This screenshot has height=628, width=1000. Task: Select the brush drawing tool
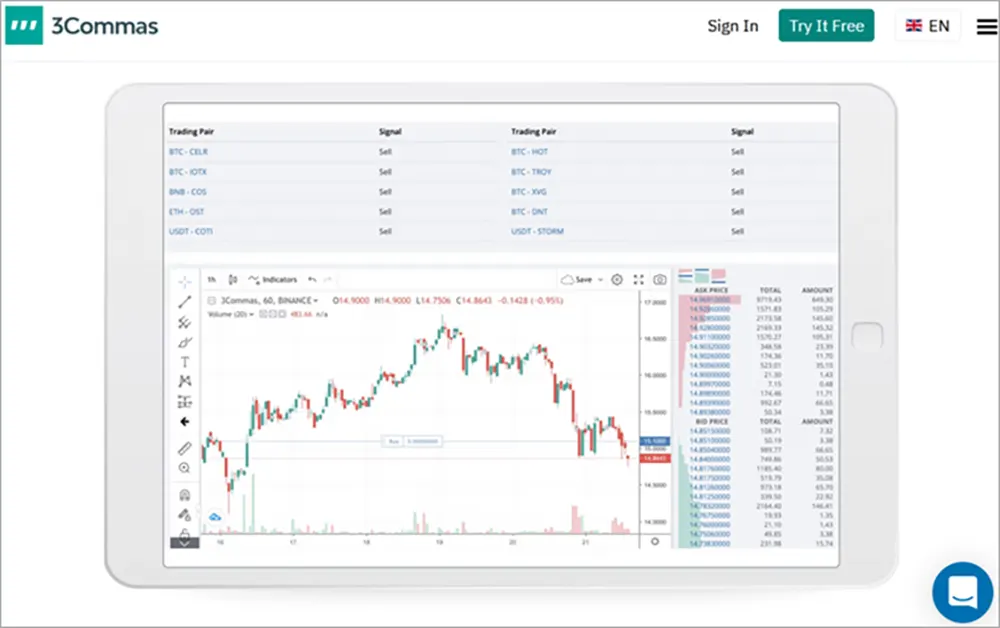(x=184, y=342)
